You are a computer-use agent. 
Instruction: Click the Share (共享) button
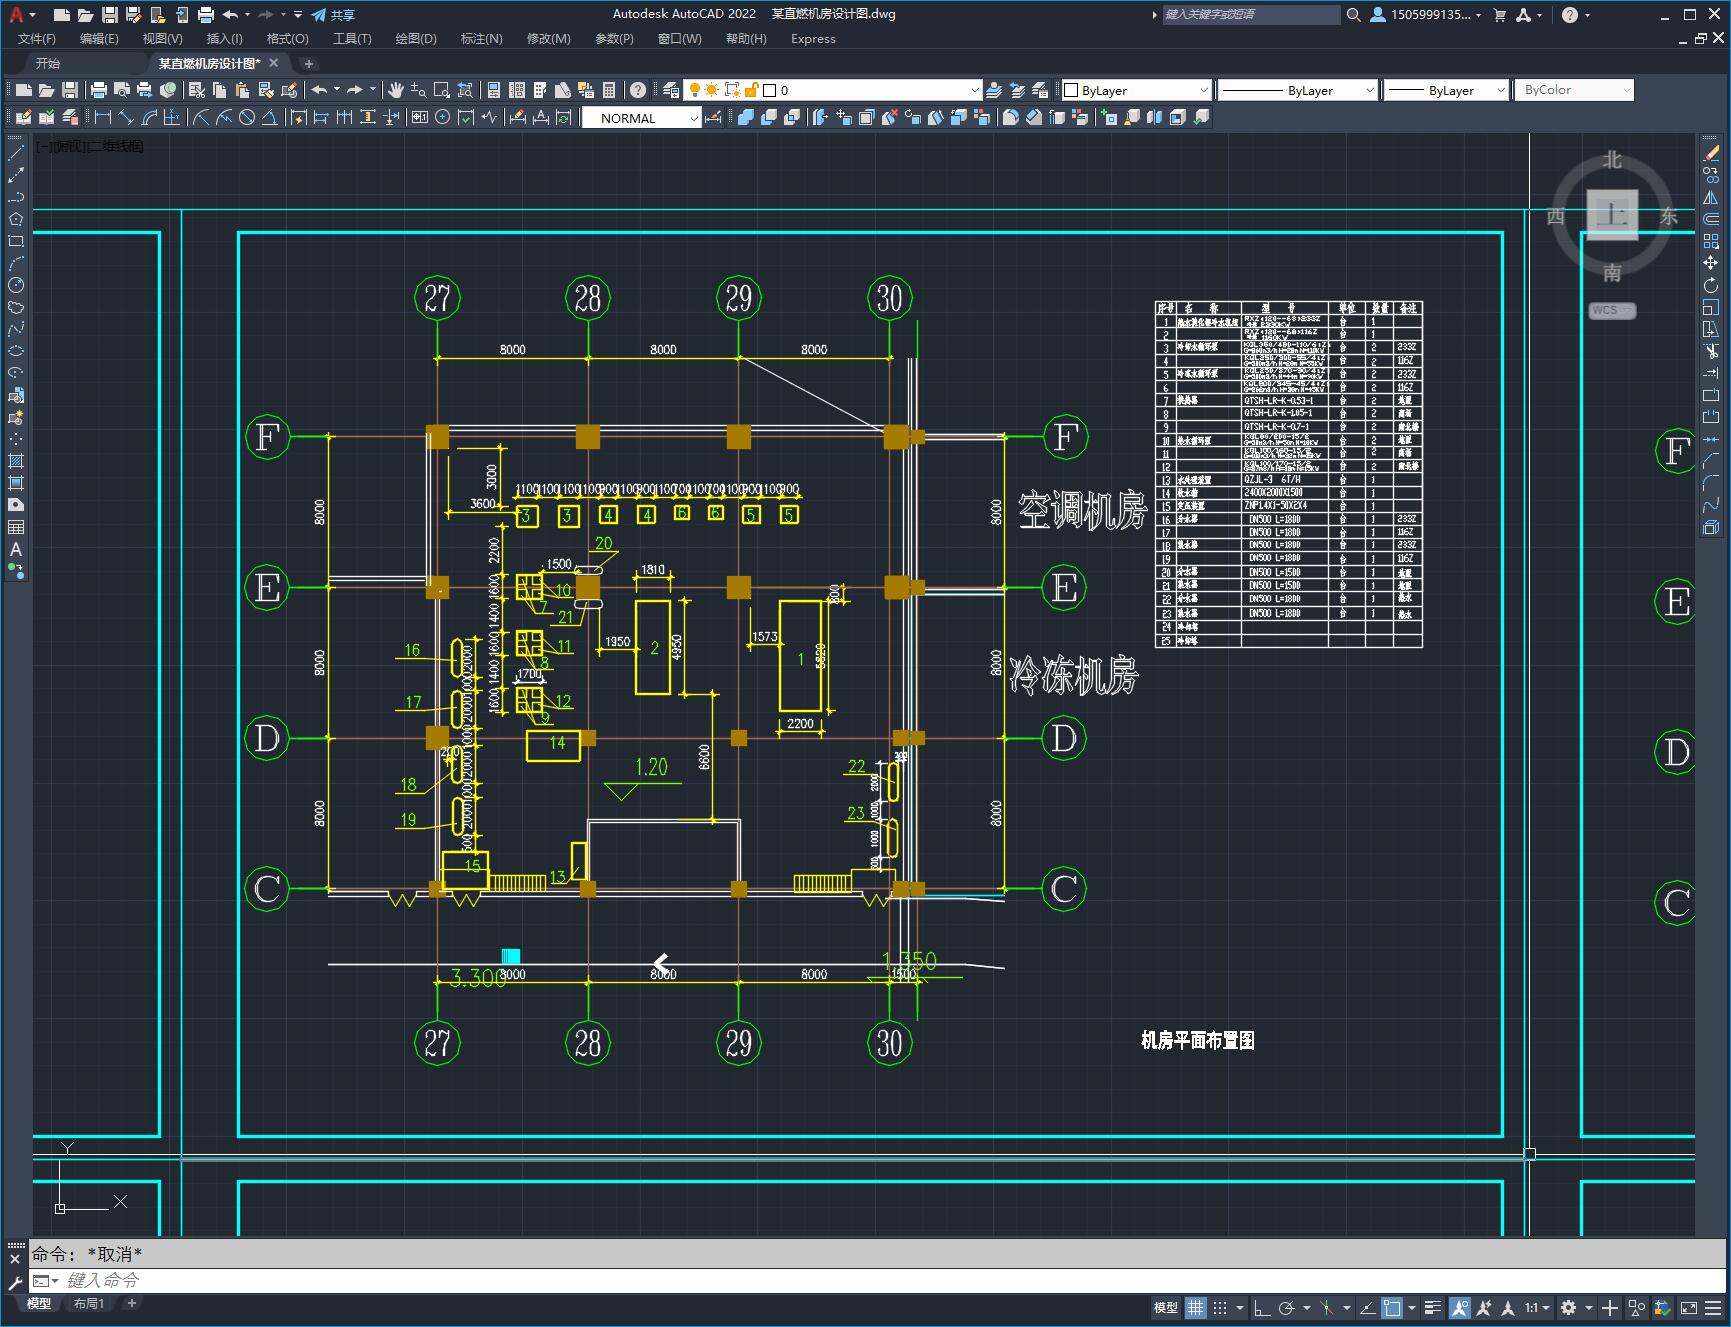334,14
